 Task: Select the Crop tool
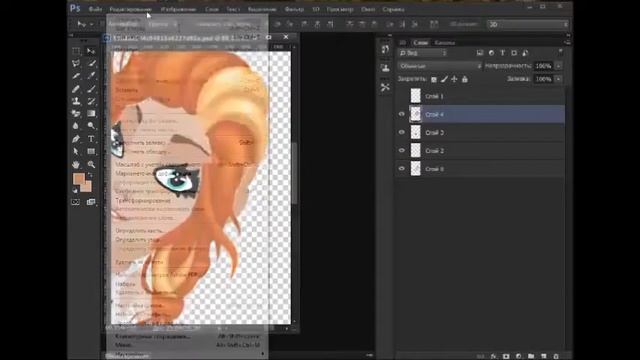click(x=76, y=76)
